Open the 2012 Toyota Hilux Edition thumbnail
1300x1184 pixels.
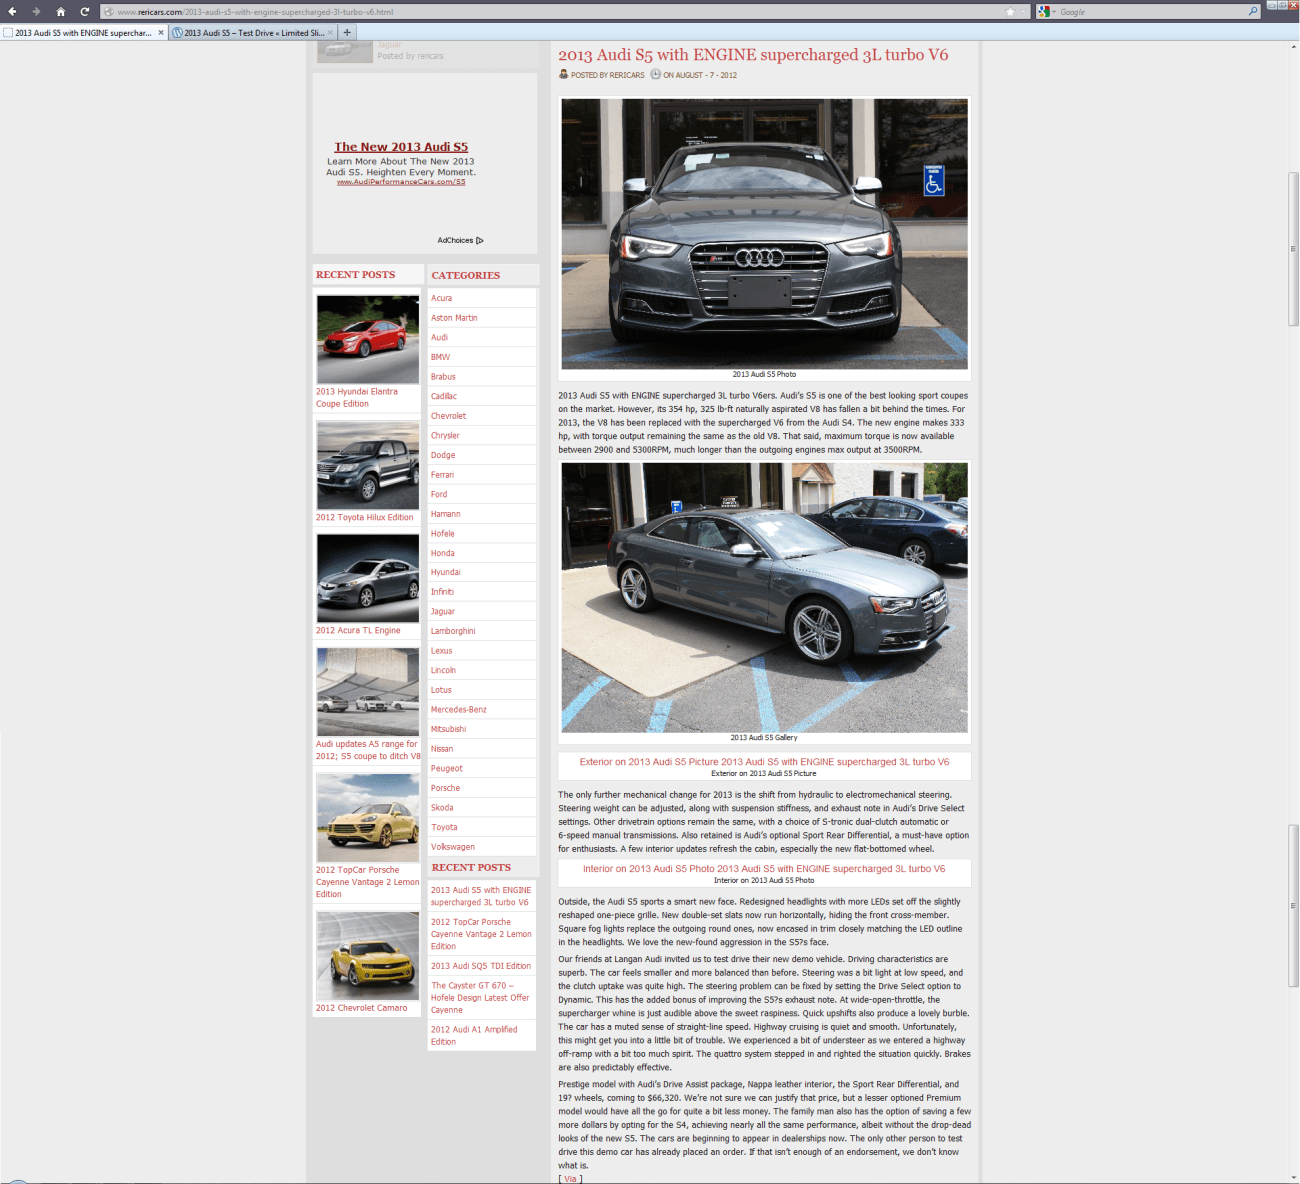pos(368,466)
